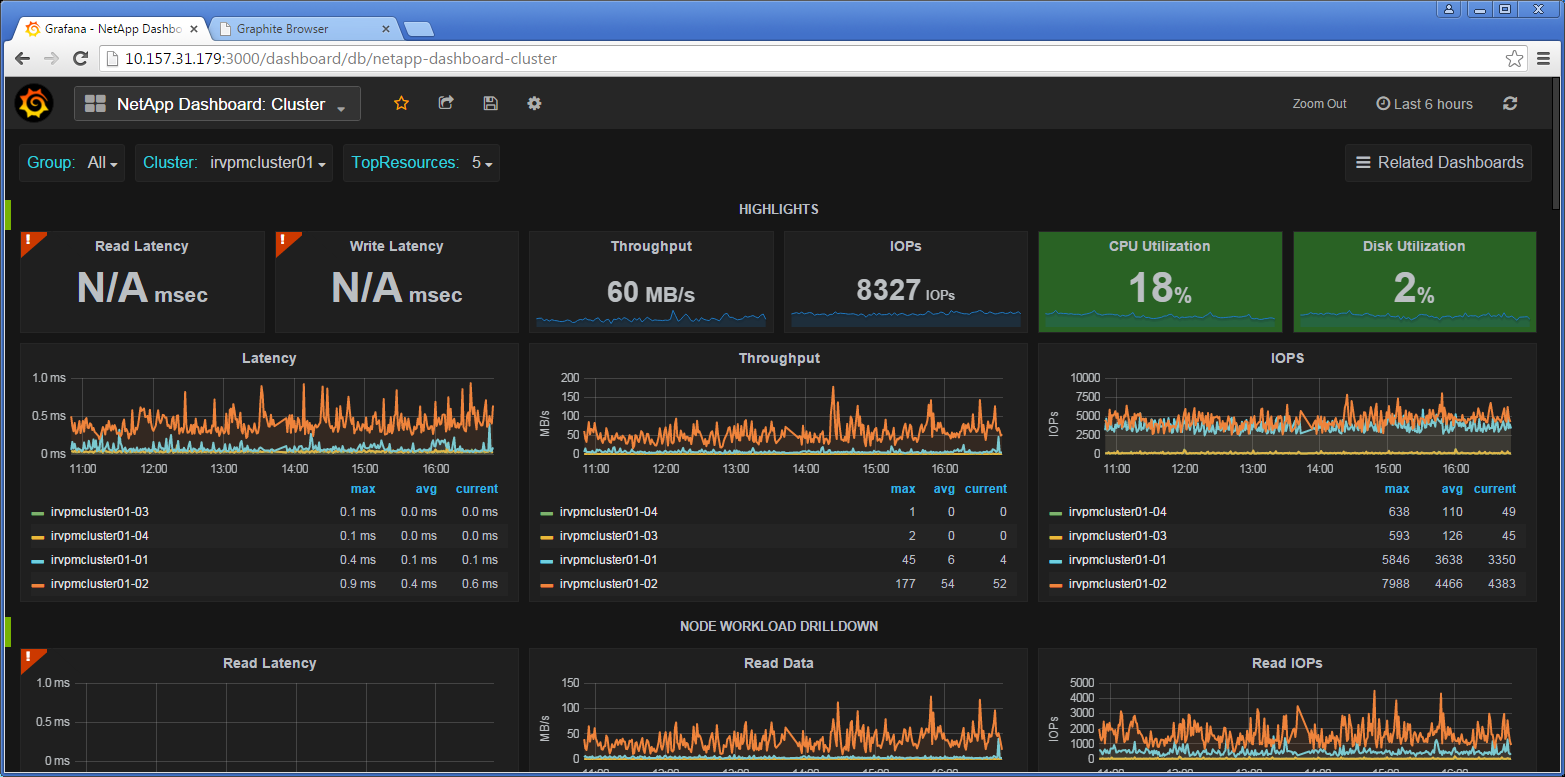The height and width of the screenshot is (777, 1565).
Task: Open Chrome browser menu icon
Action: [1544, 59]
